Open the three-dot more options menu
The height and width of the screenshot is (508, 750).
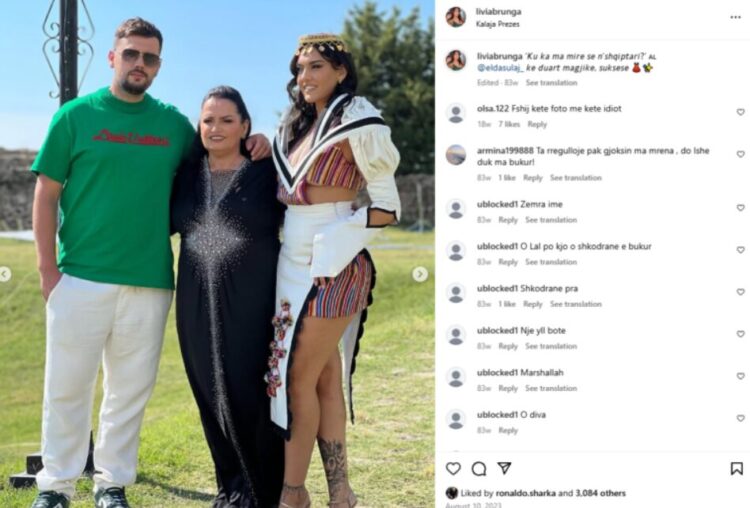[x=736, y=17]
